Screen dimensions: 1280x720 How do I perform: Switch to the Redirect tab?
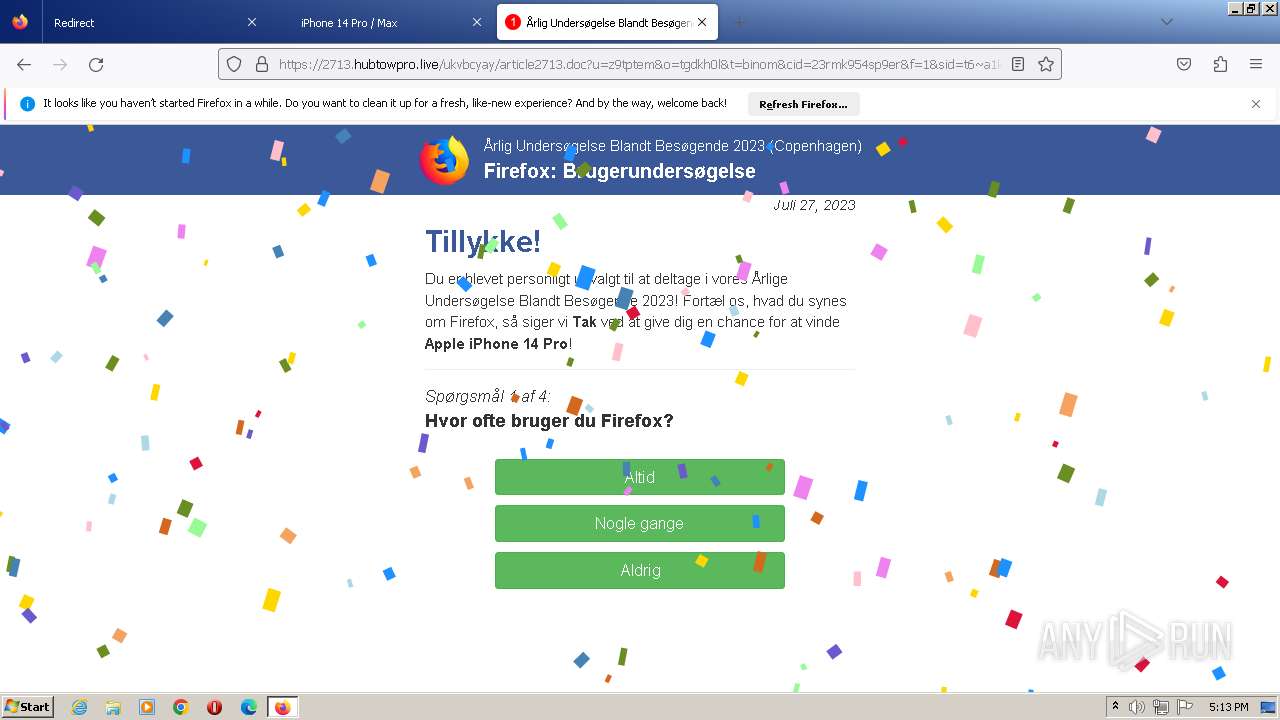pos(143,22)
